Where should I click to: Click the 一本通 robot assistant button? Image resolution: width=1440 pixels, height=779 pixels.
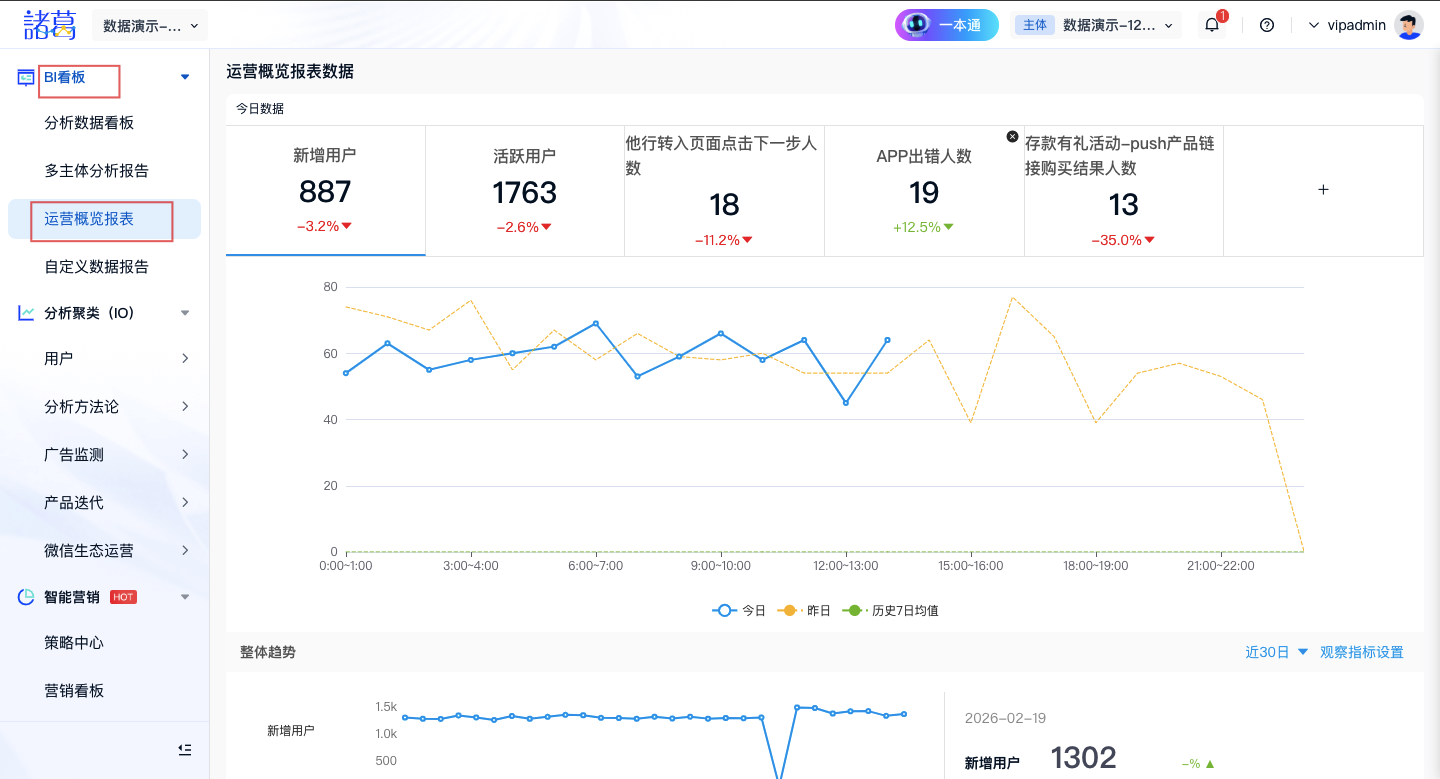pos(946,25)
